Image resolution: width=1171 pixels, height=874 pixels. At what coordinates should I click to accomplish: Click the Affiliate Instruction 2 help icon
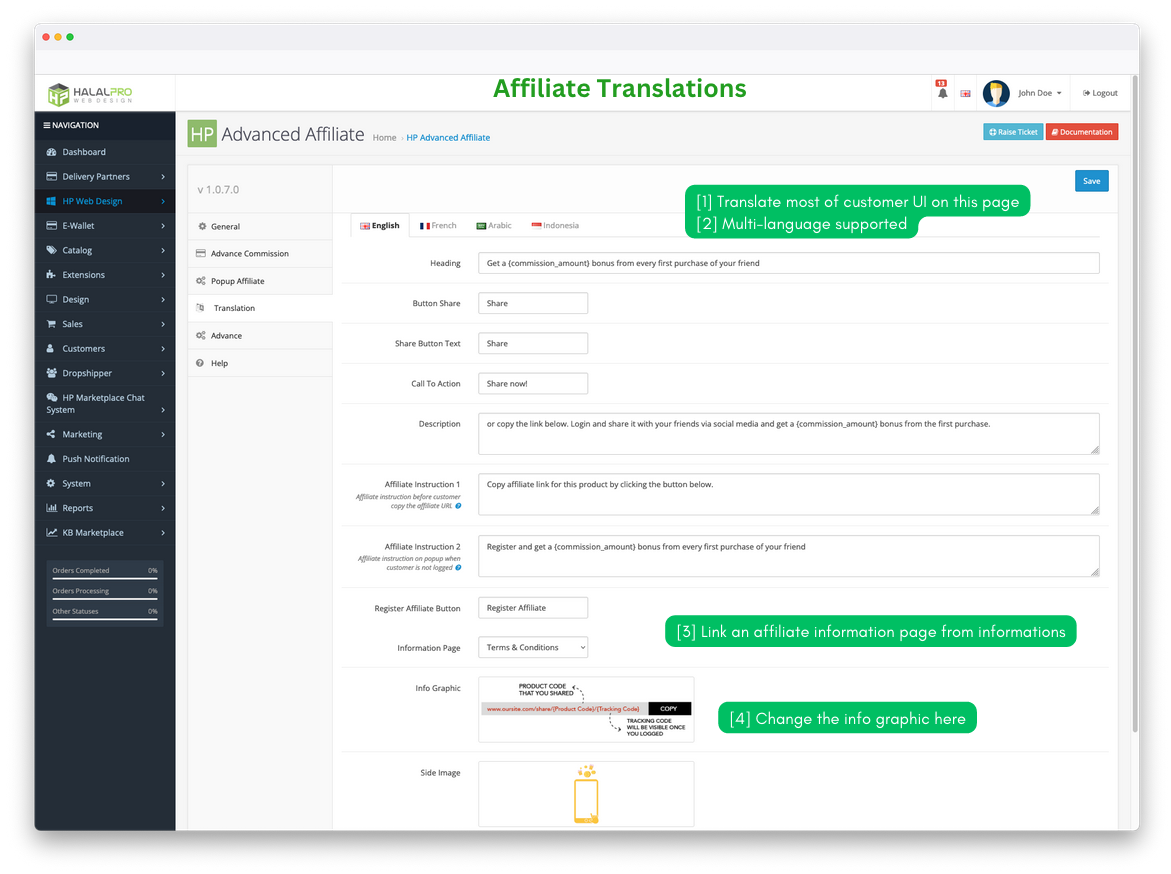point(459,568)
